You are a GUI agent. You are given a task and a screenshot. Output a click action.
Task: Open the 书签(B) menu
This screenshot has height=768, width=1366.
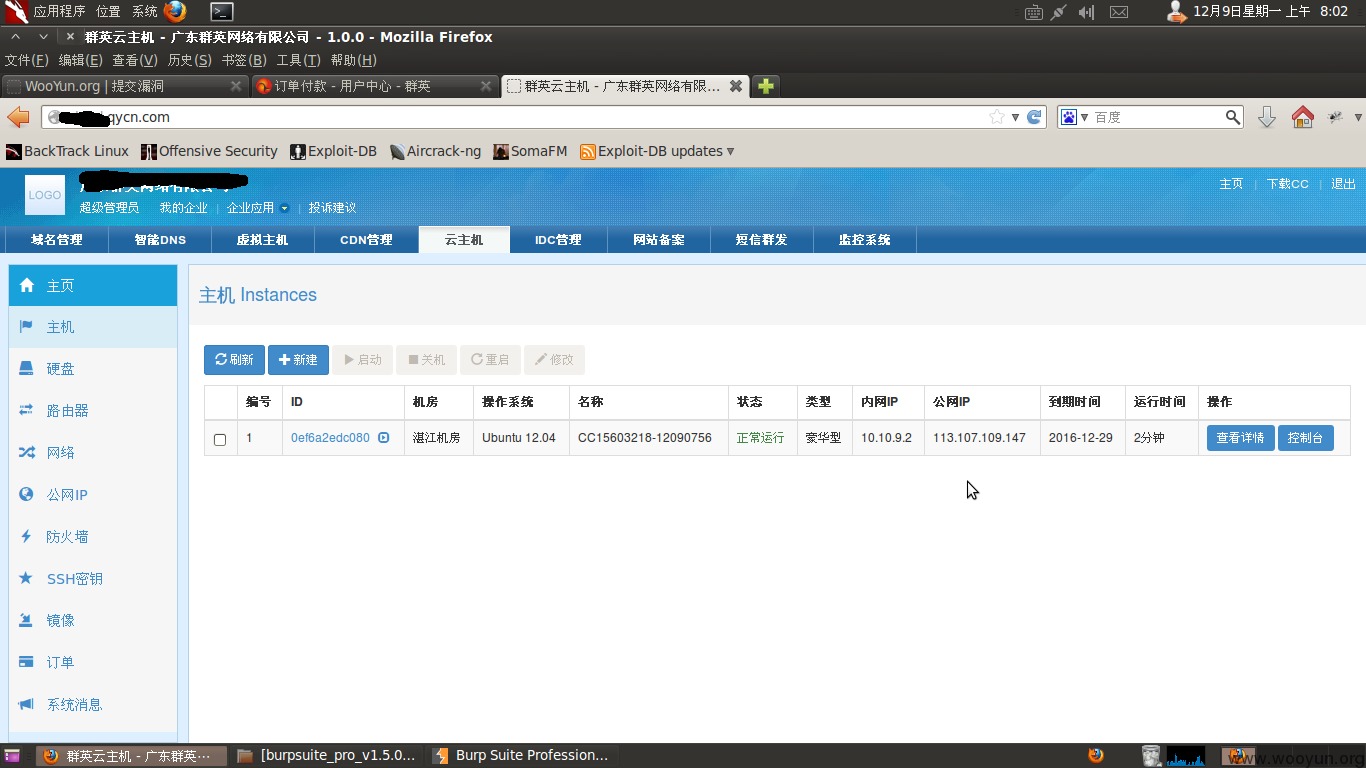(x=244, y=60)
